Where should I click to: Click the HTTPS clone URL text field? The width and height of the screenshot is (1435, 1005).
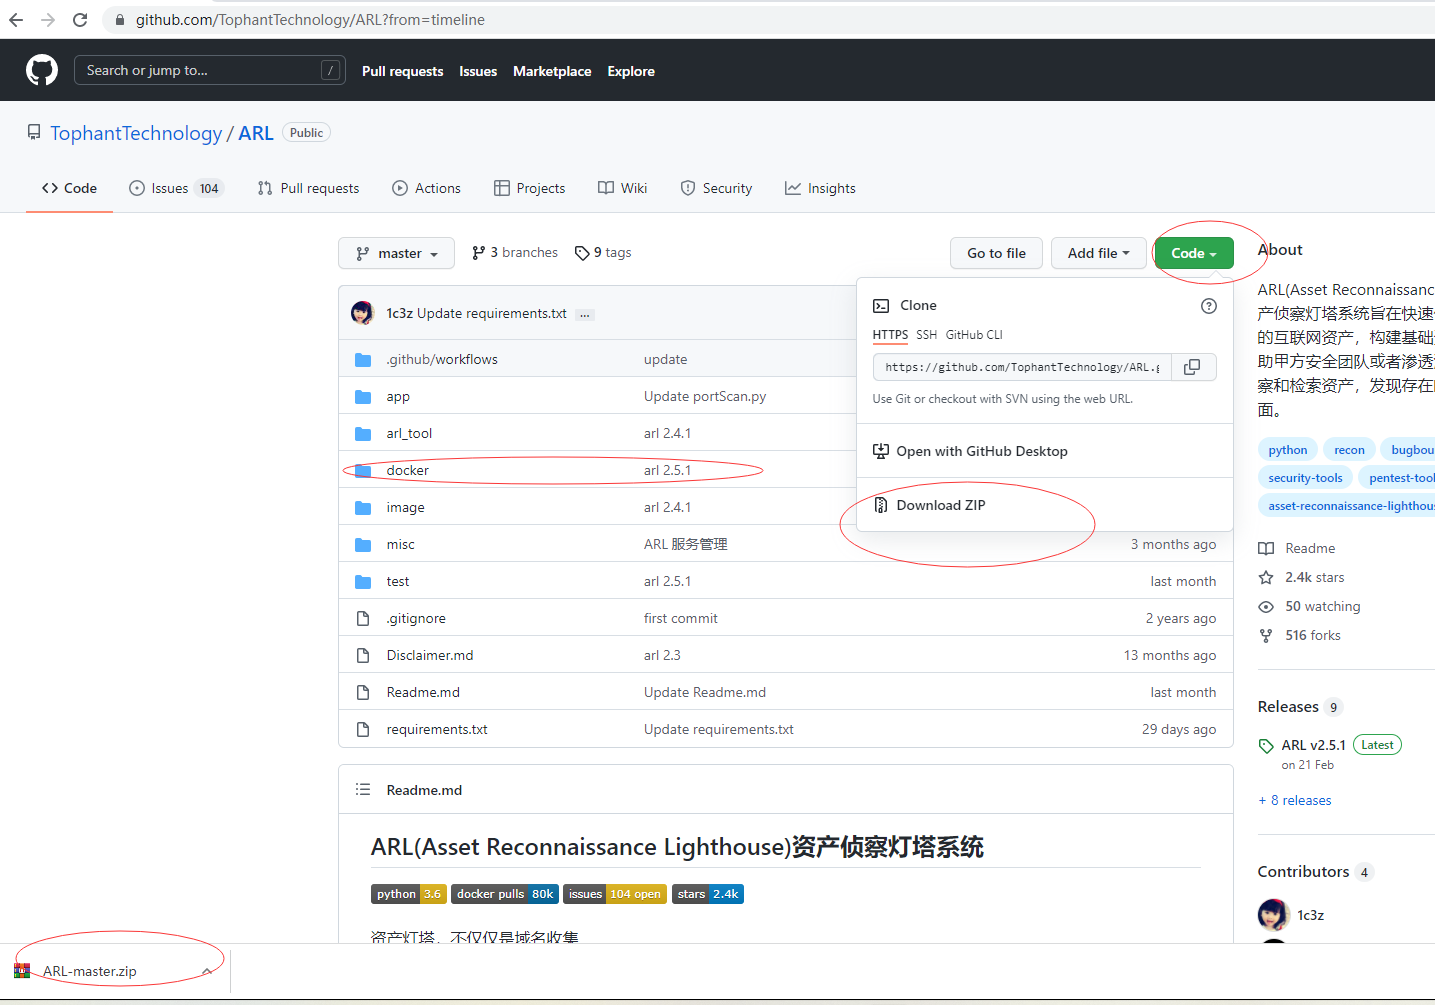[1022, 367]
